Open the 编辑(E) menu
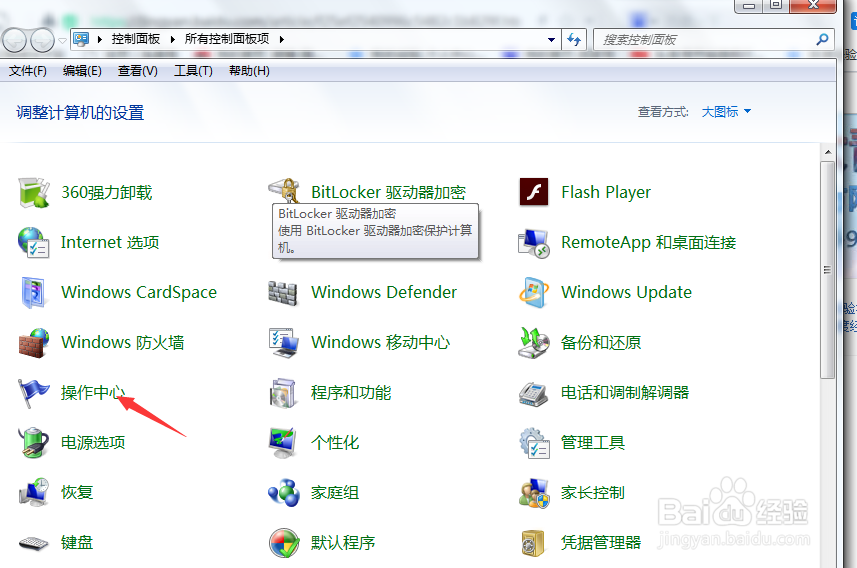 (x=82, y=71)
